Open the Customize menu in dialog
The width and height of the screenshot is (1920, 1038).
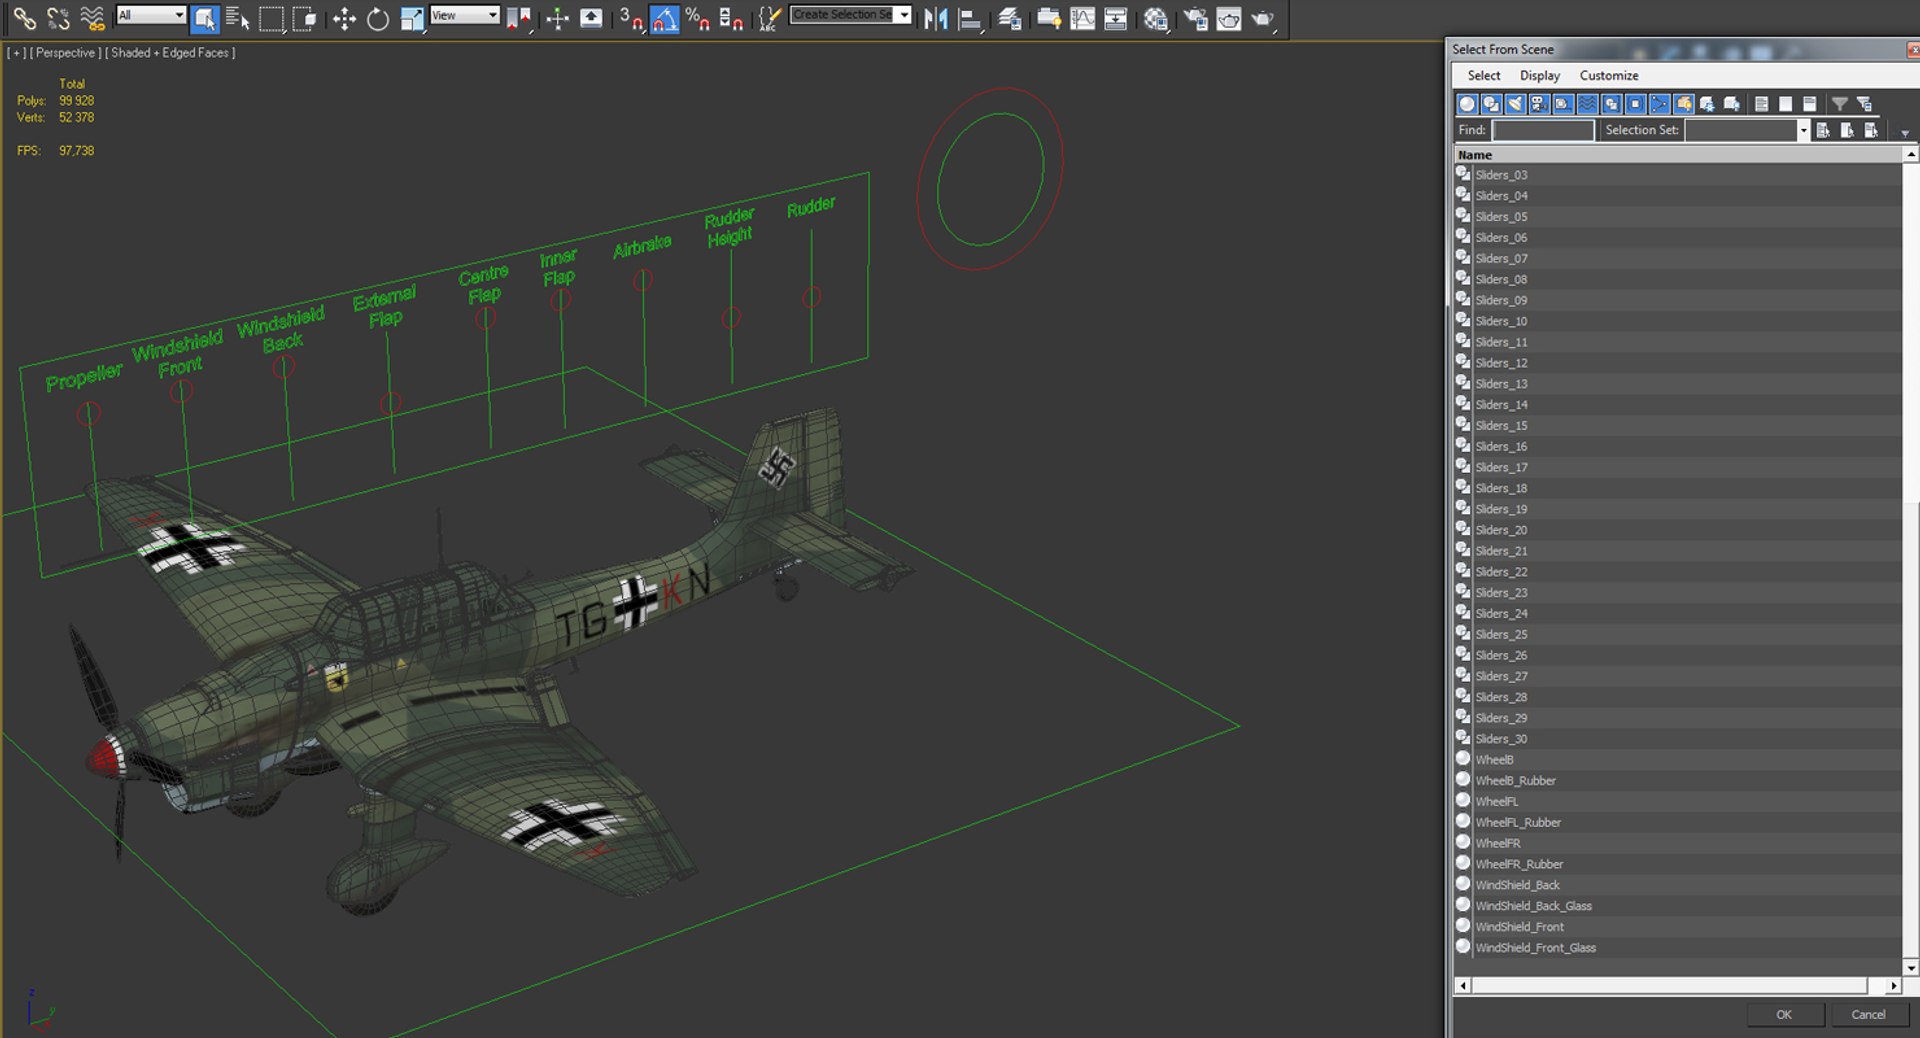[x=1609, y=75]
